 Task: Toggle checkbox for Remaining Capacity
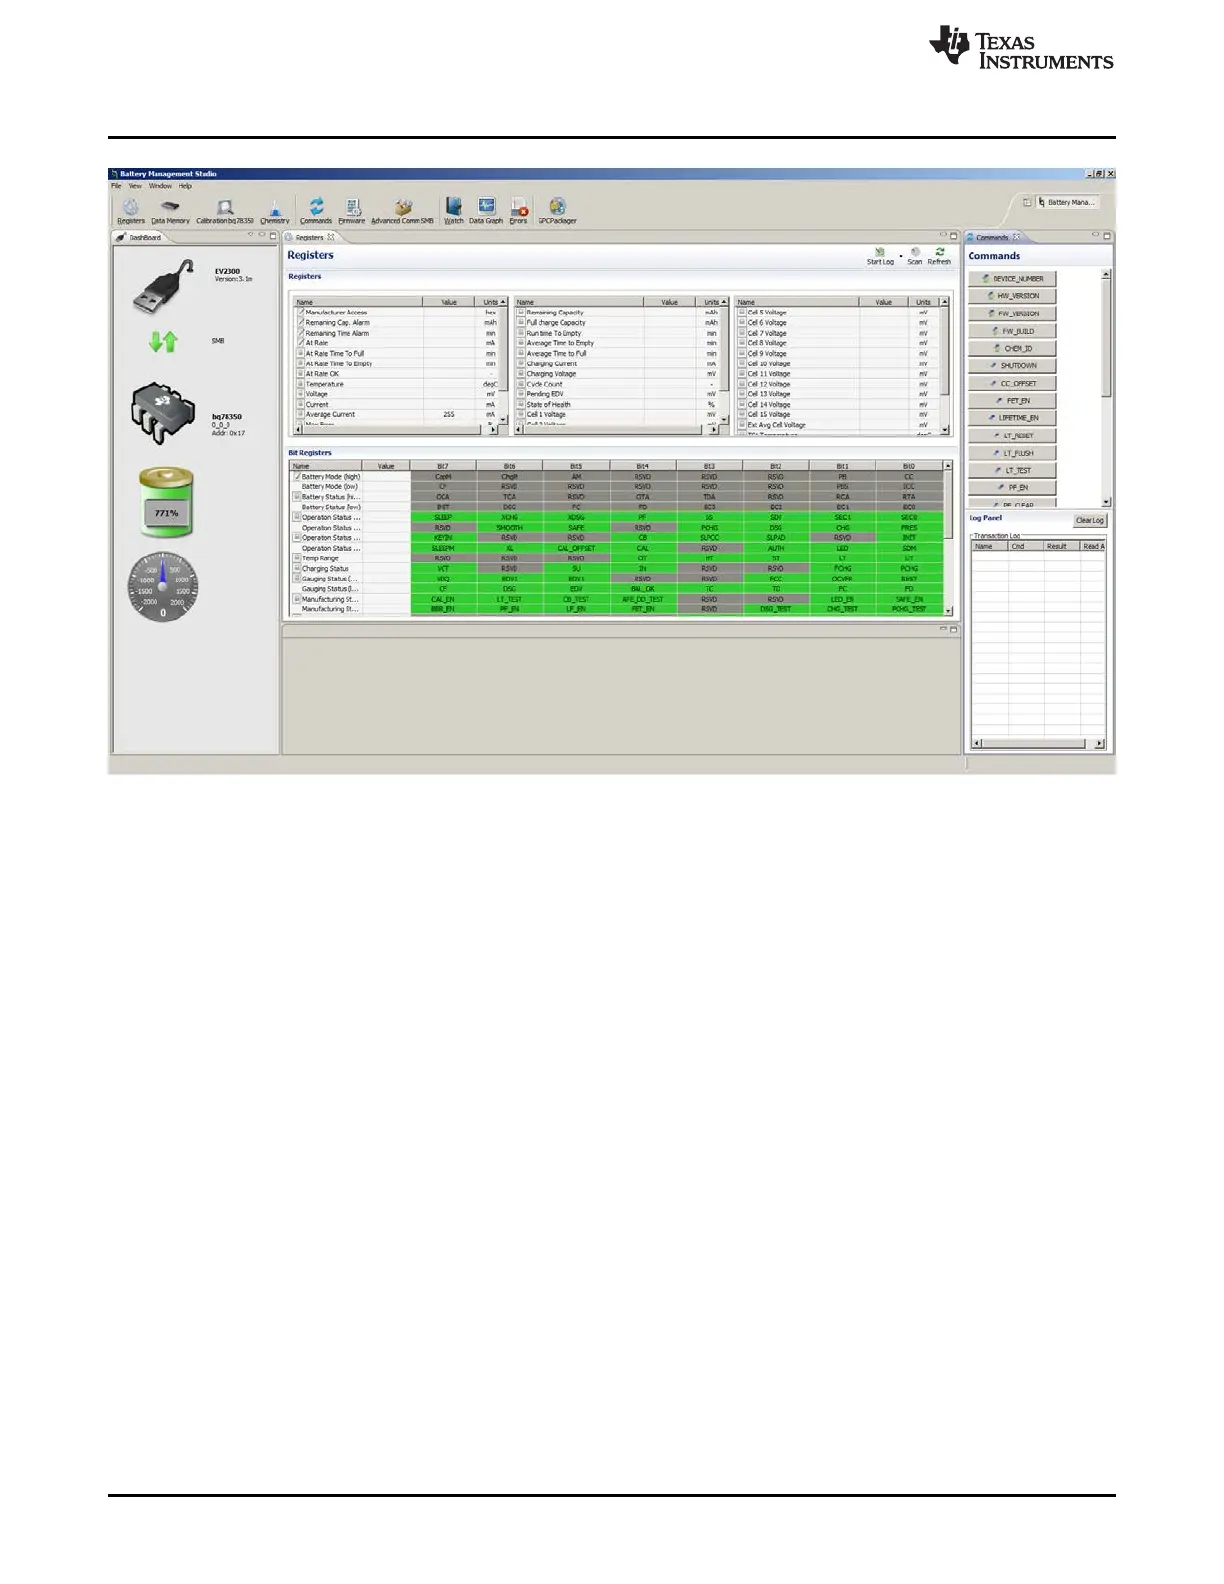click(521, 312)
